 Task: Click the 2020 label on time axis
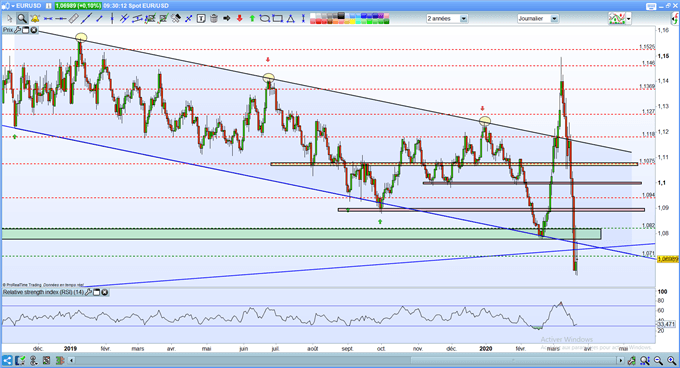[x=486, y=348]
